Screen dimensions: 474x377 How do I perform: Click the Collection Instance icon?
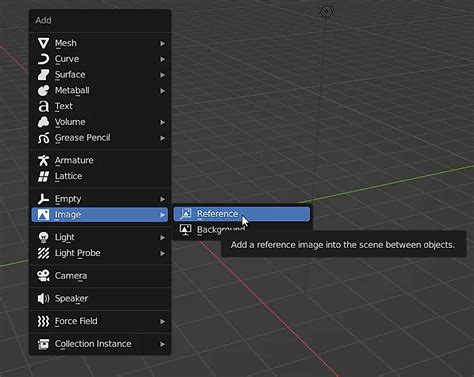coord(43,344)
